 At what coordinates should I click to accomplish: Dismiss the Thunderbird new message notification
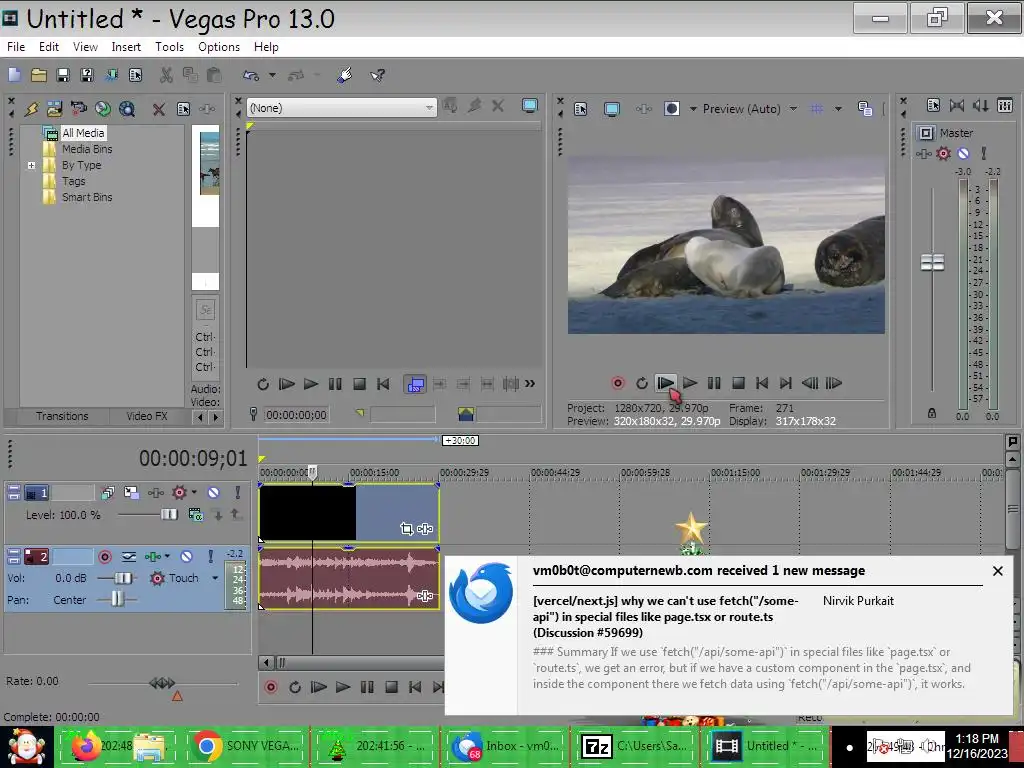997,571
